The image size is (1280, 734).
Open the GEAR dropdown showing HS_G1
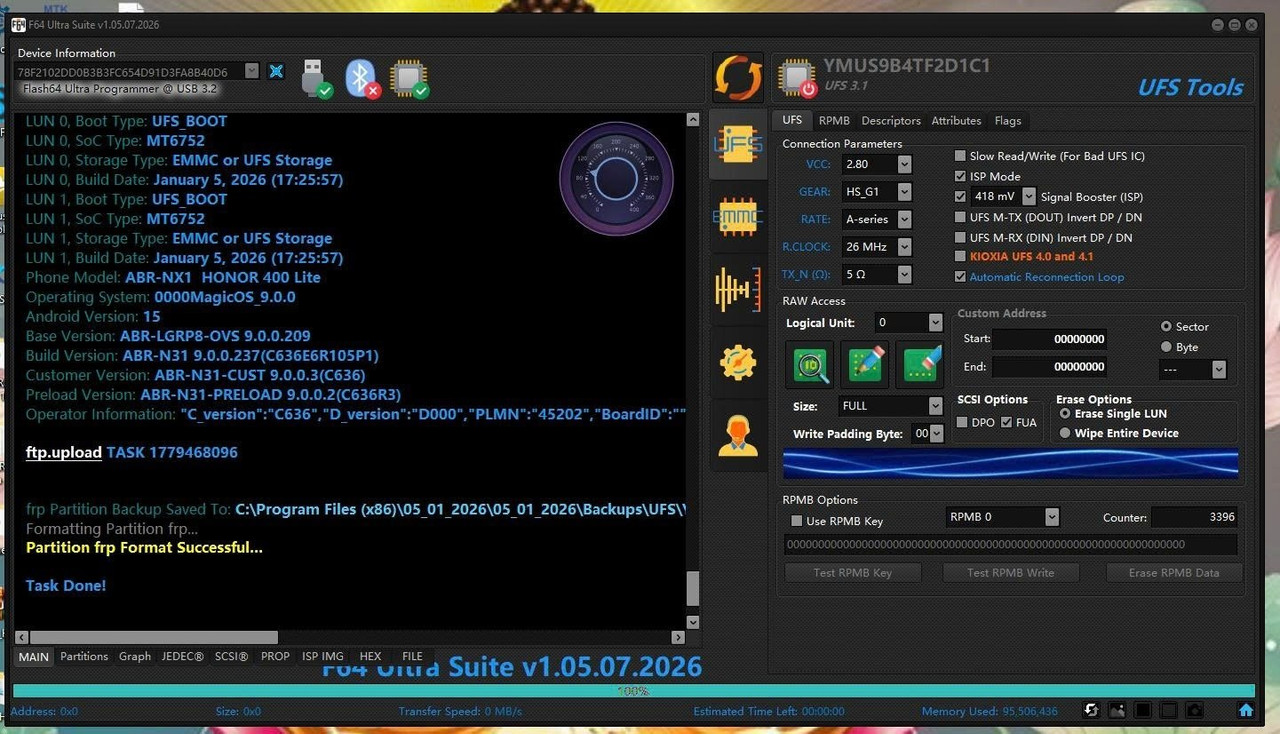(904, 191)
